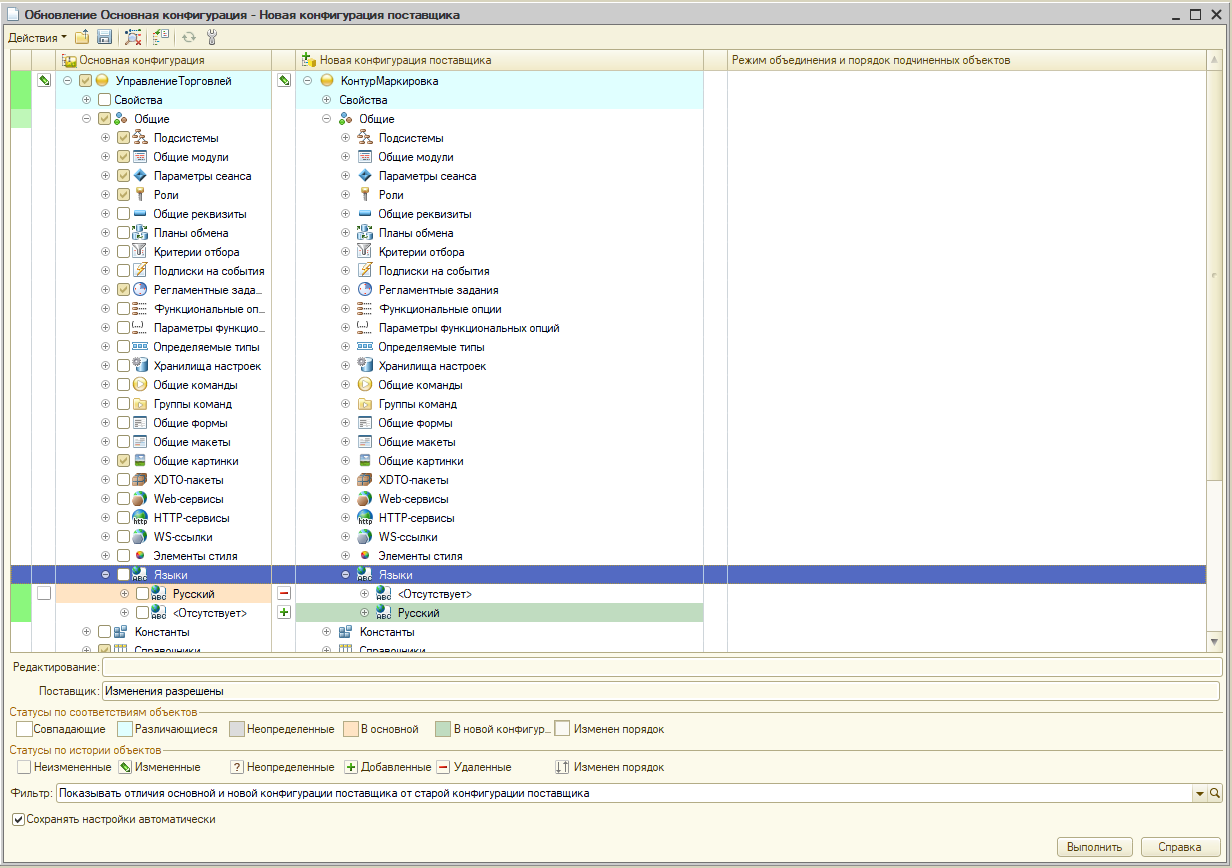
Task: Open the Фильтр dropdown arrow
Action: click(x=1200, y=793)
